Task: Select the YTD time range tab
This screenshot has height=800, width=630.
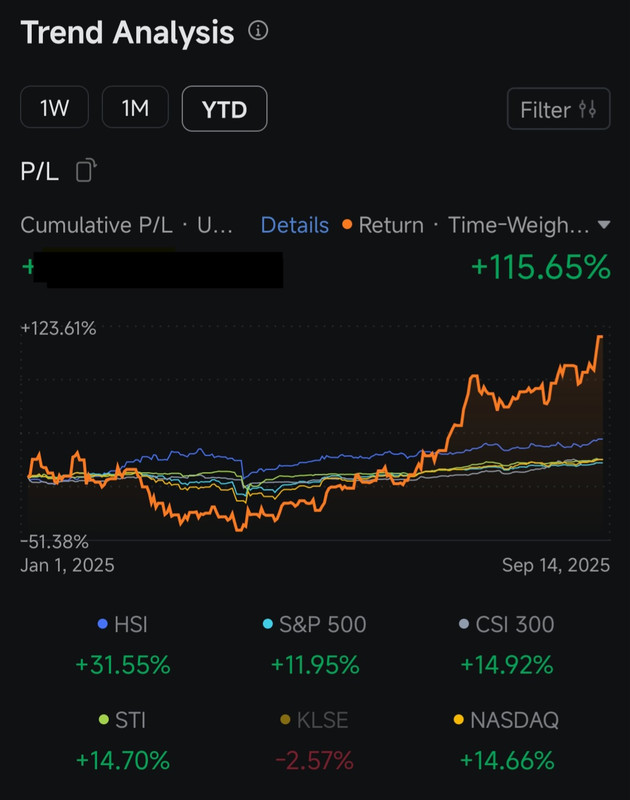Action: click(x=224, y=109)
